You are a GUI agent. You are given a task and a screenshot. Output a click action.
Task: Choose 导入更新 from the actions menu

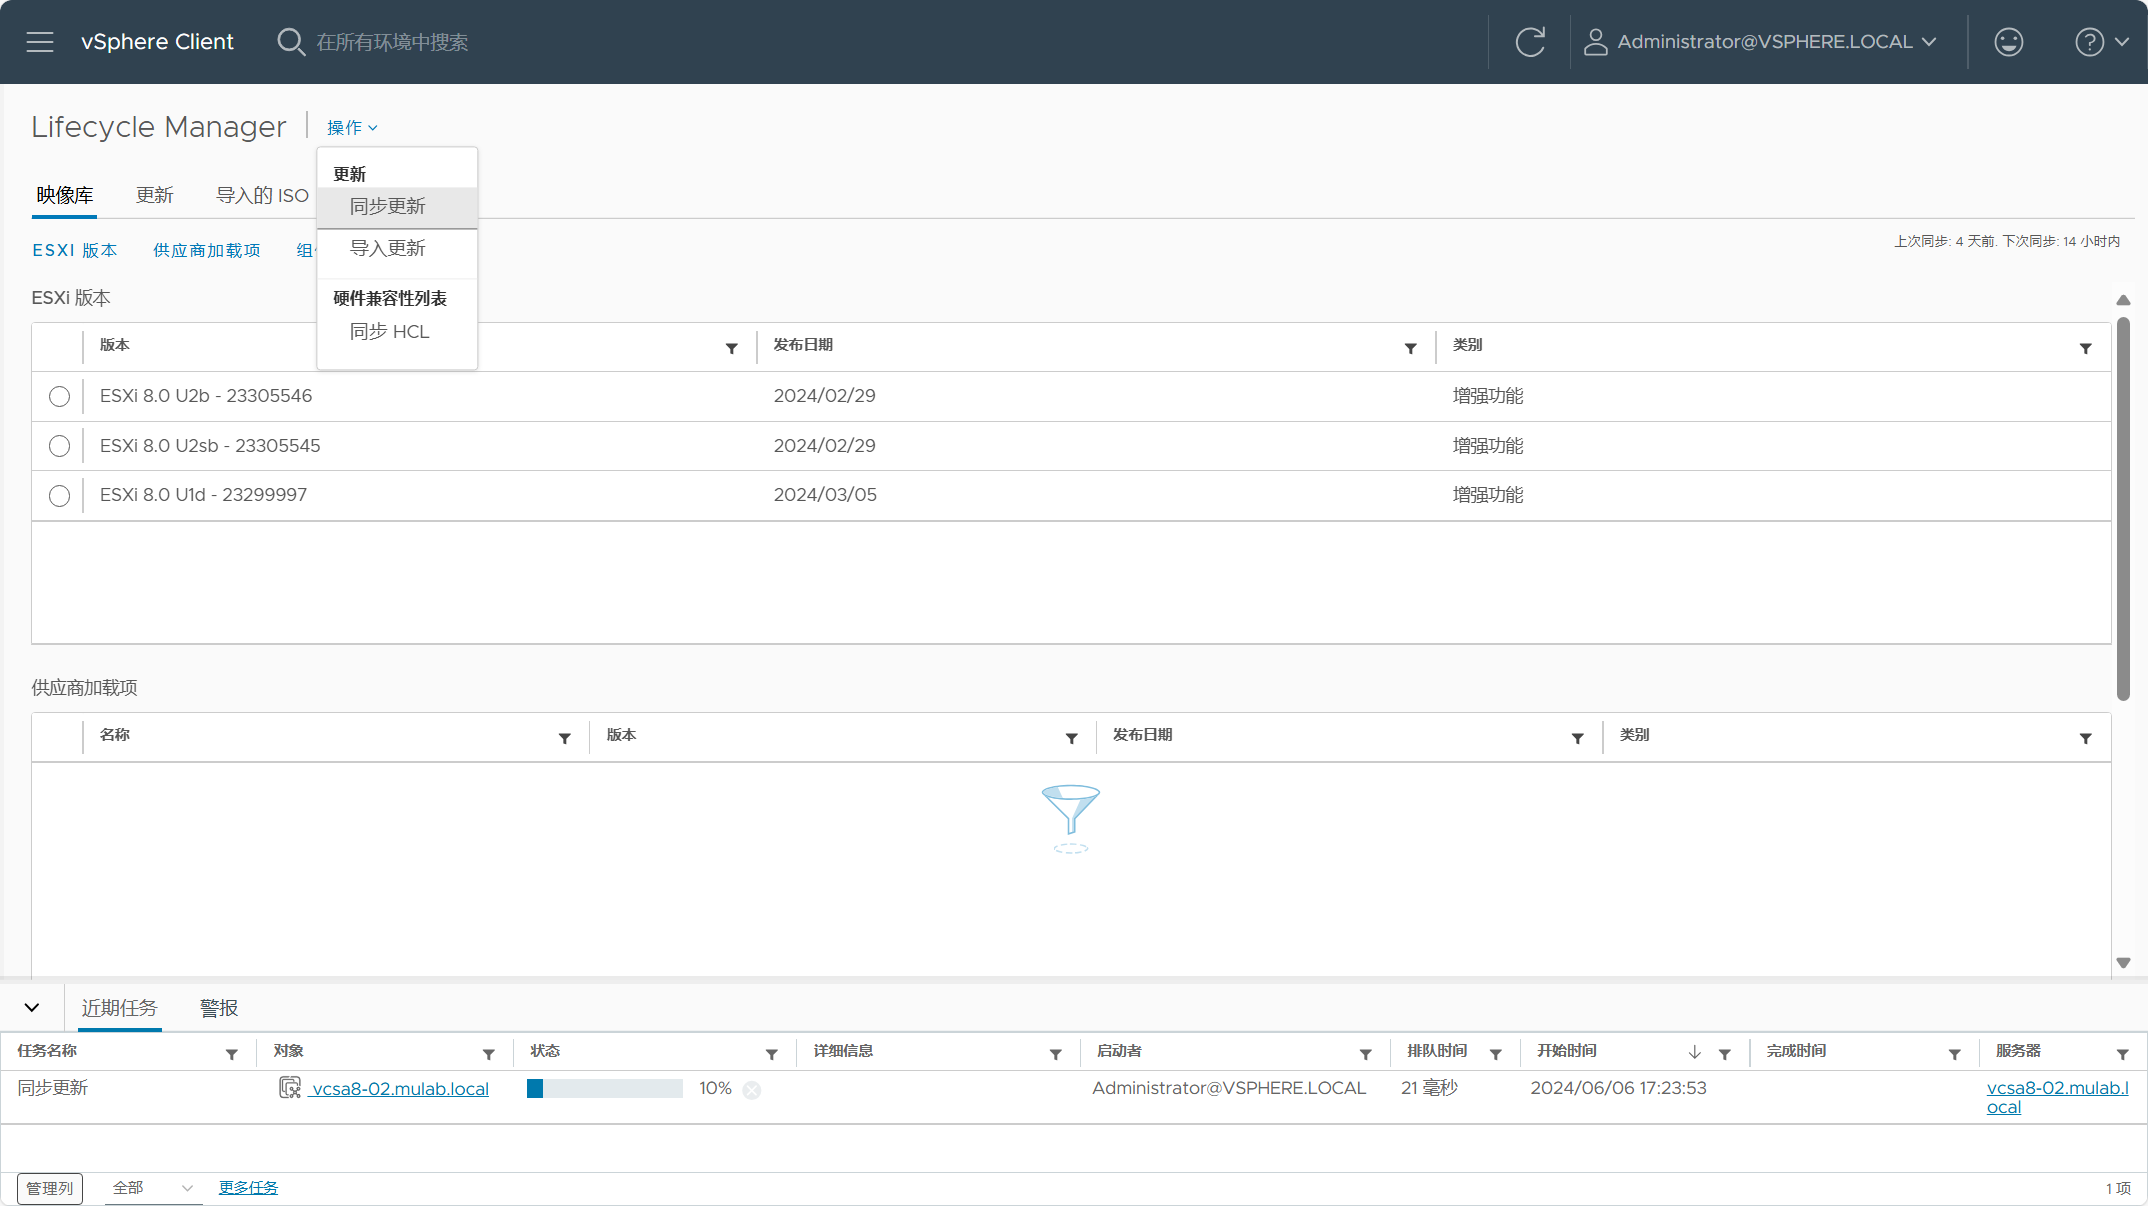397,248
